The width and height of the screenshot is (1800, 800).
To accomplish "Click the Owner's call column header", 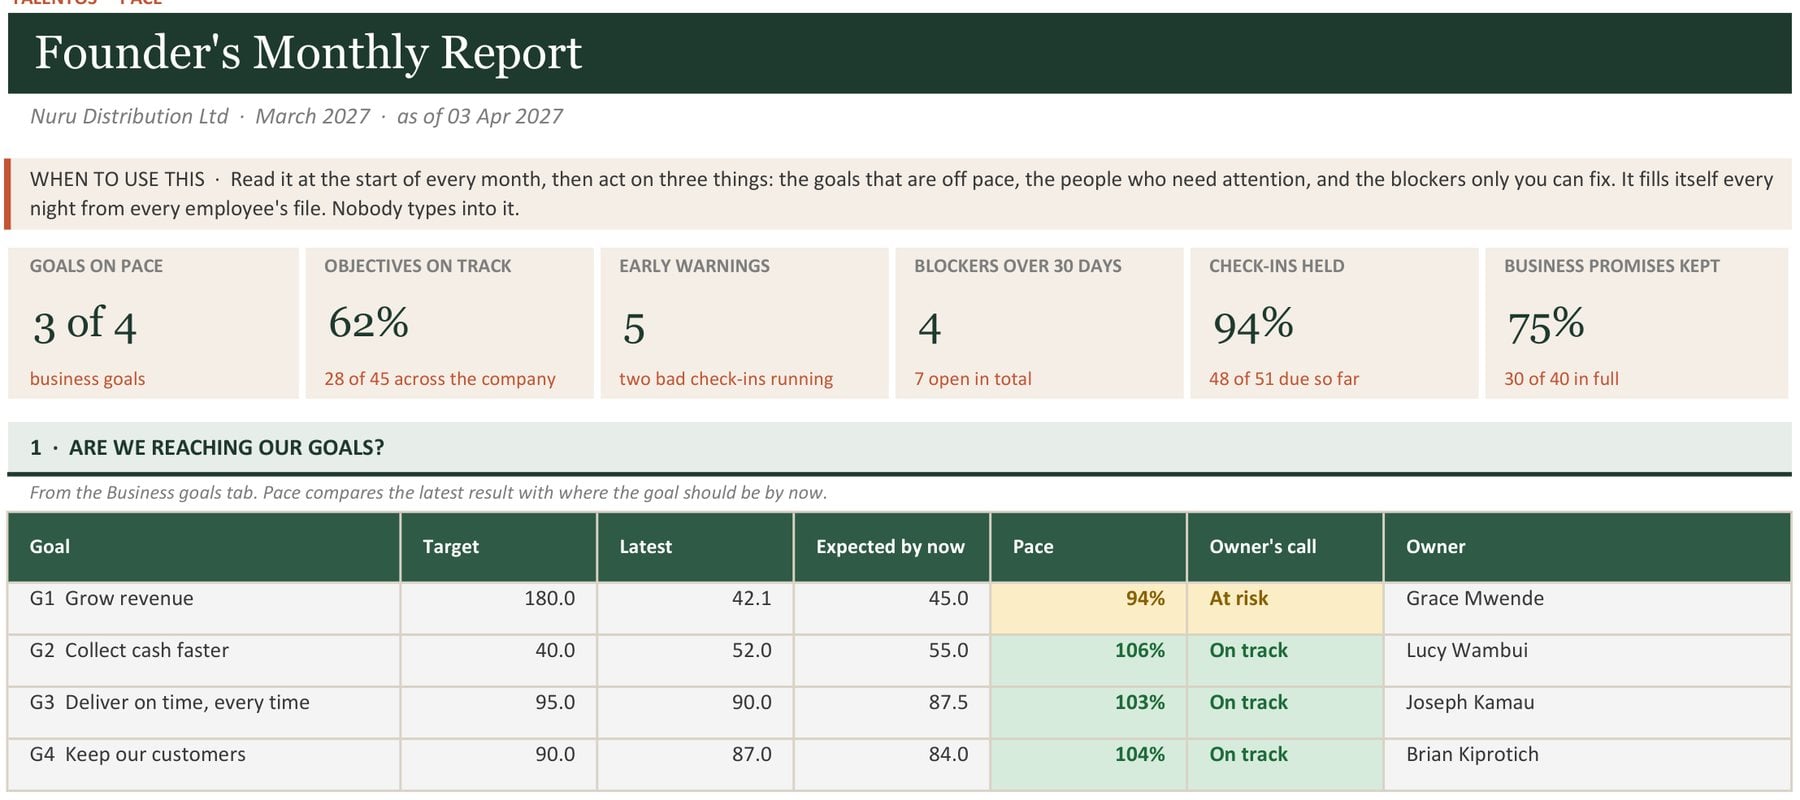I will 1285,547.
